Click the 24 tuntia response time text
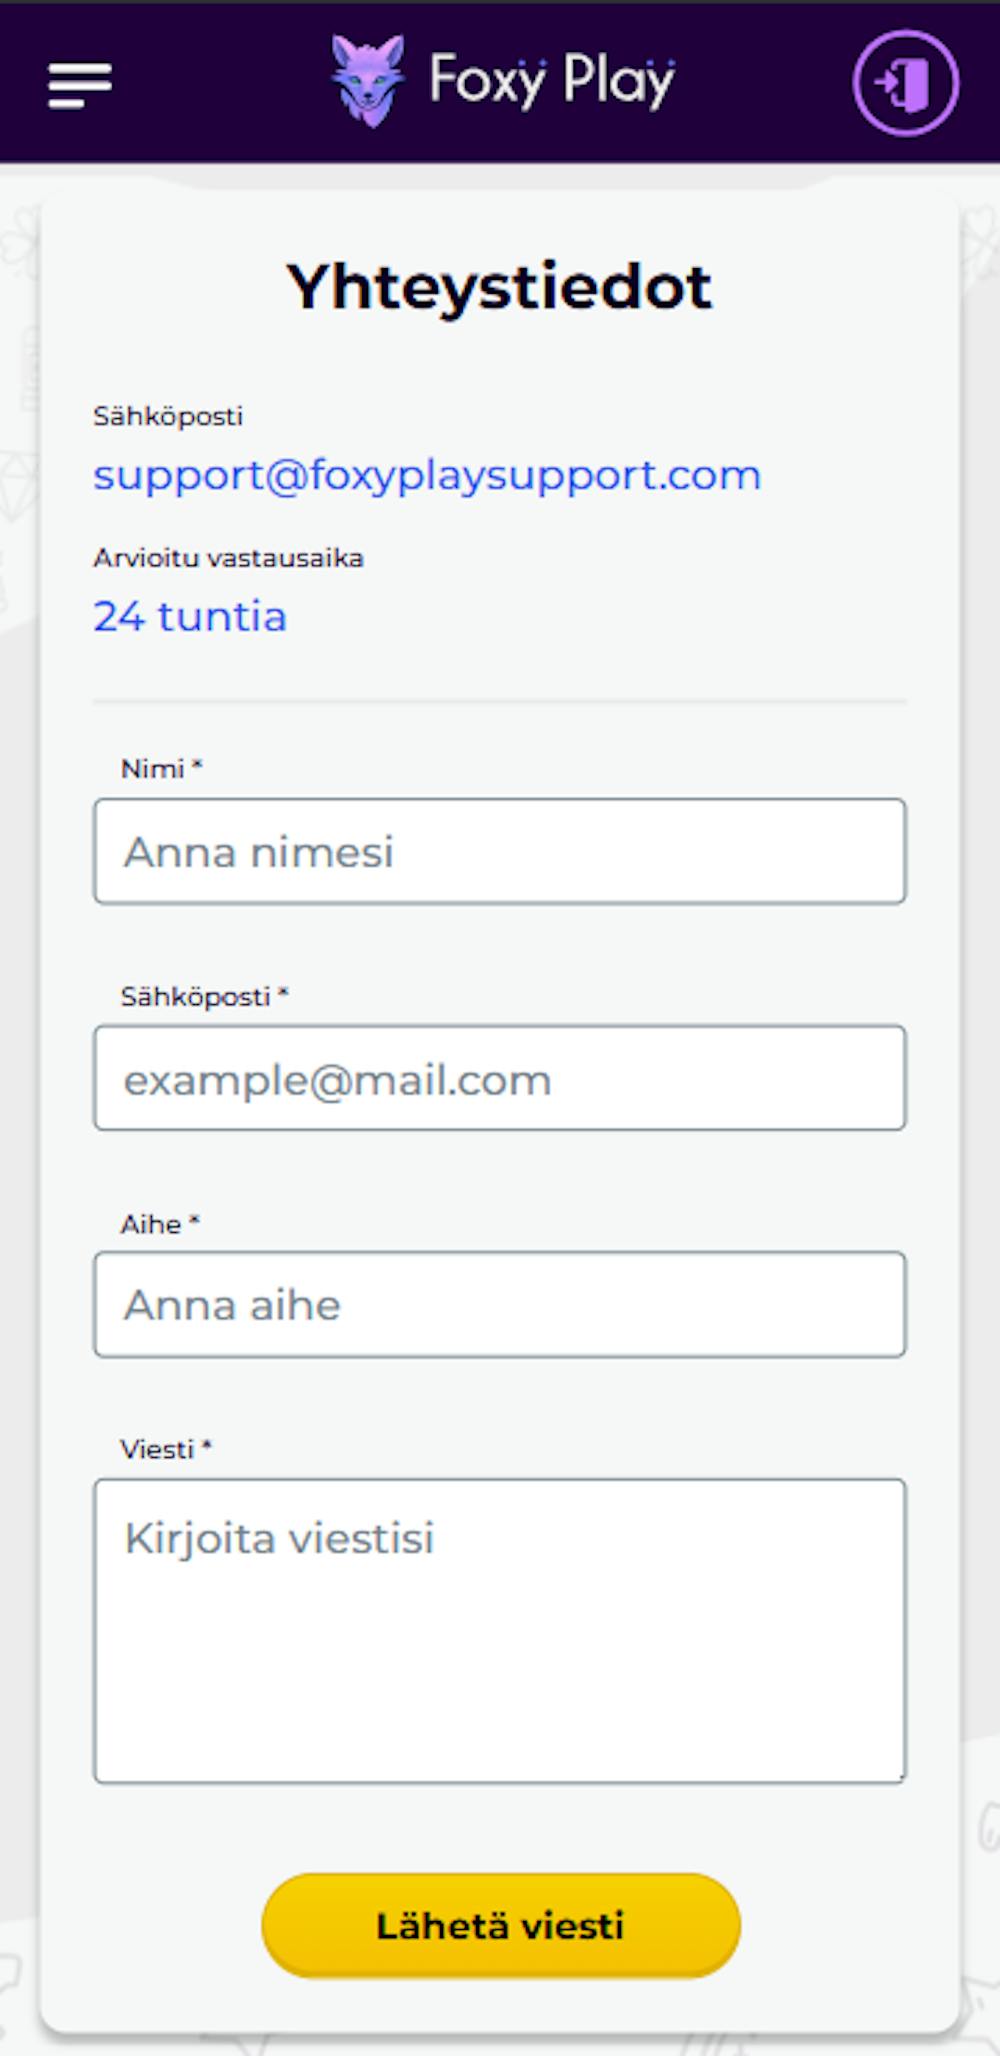This screenshot has height=2056, width=1000. click(x=190, y=616)
